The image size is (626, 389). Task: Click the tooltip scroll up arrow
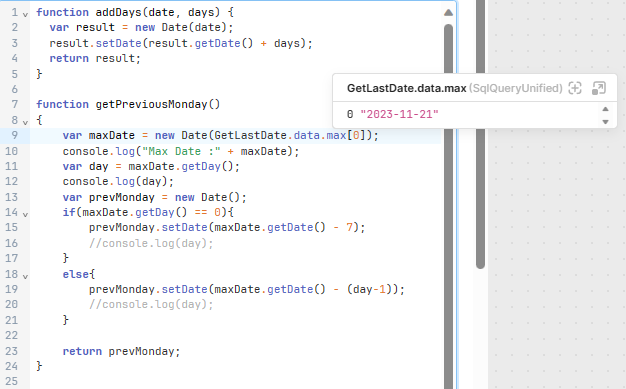tap(605, 109)
